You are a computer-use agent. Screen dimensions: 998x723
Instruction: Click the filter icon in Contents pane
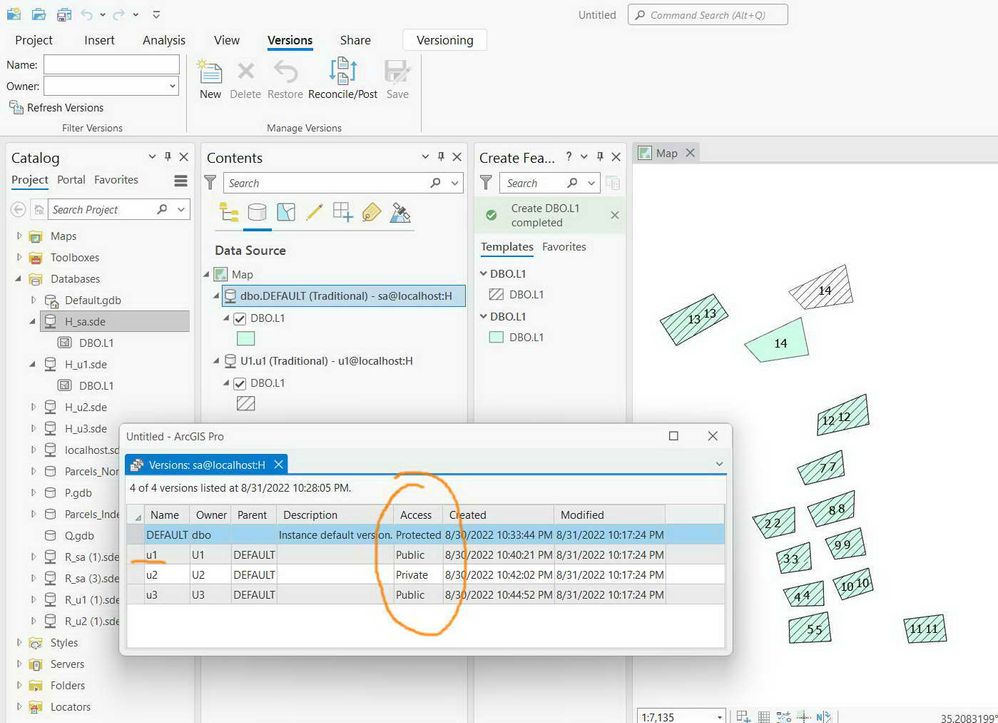210,183
